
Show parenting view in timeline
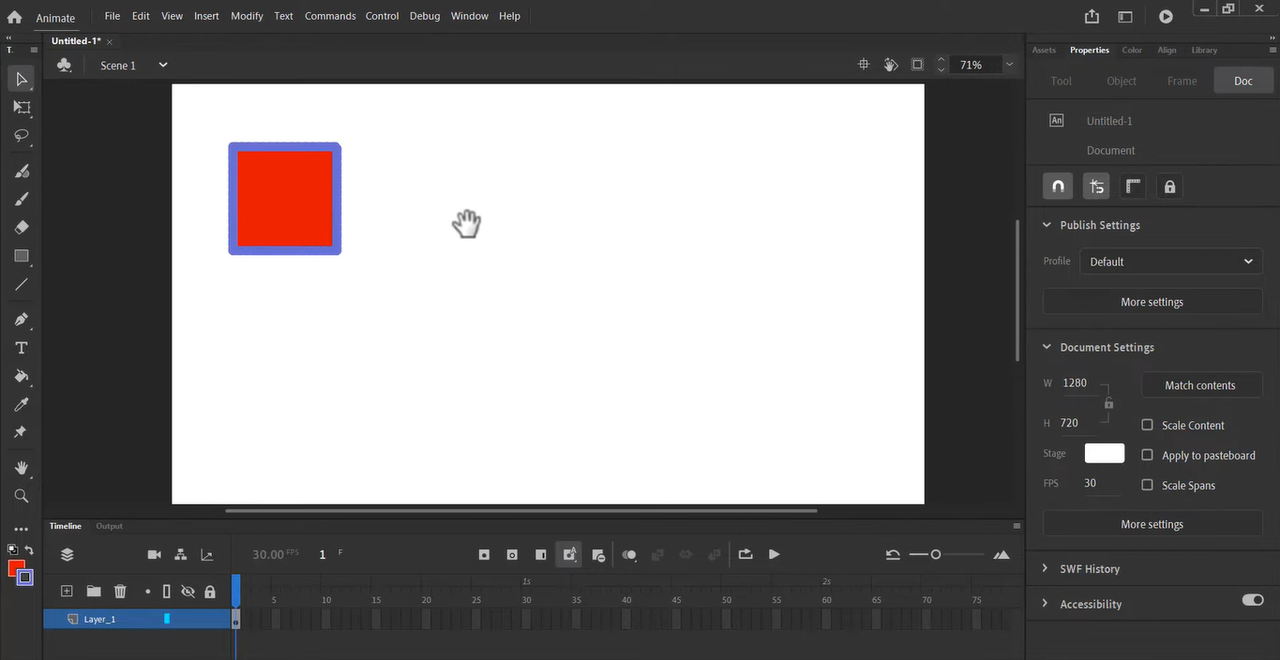coord(181,555)
